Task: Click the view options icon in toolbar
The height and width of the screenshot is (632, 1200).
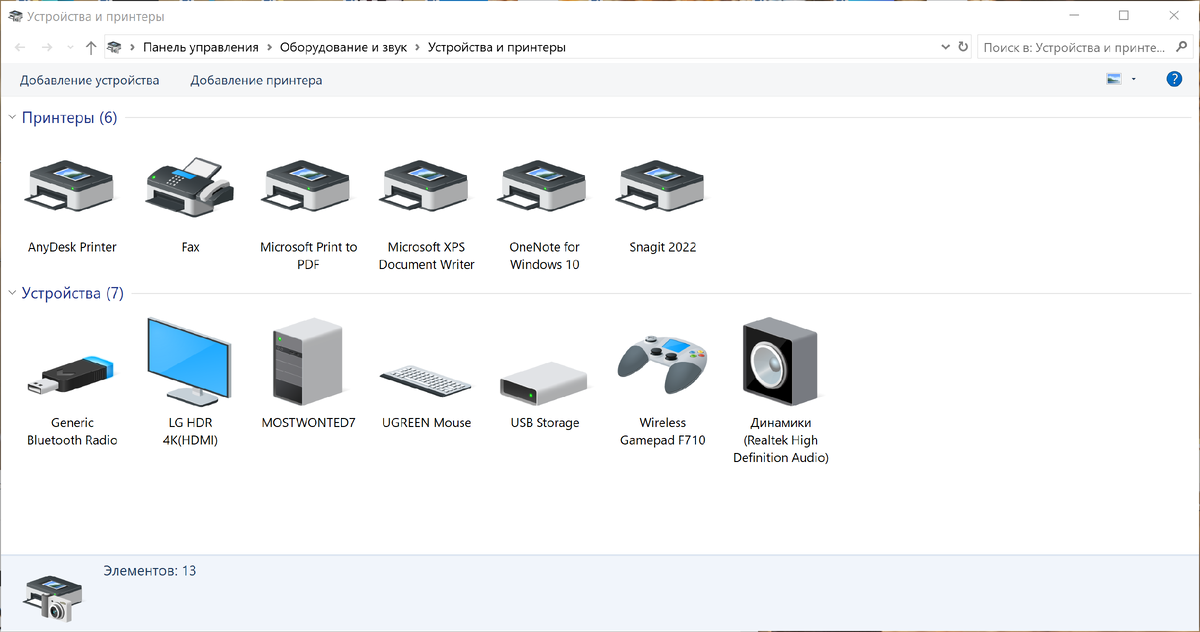Action: click(1114, 80)
